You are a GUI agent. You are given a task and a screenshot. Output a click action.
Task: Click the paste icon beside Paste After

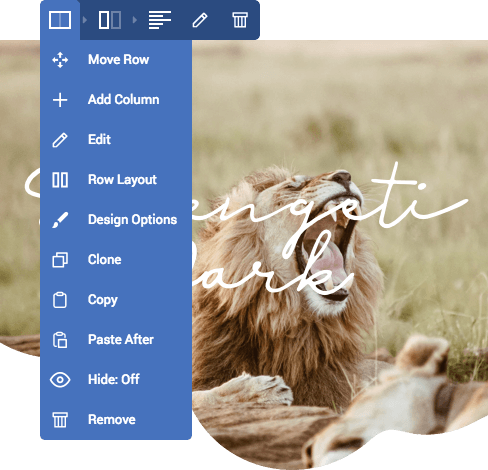click(x=60, y=340)
